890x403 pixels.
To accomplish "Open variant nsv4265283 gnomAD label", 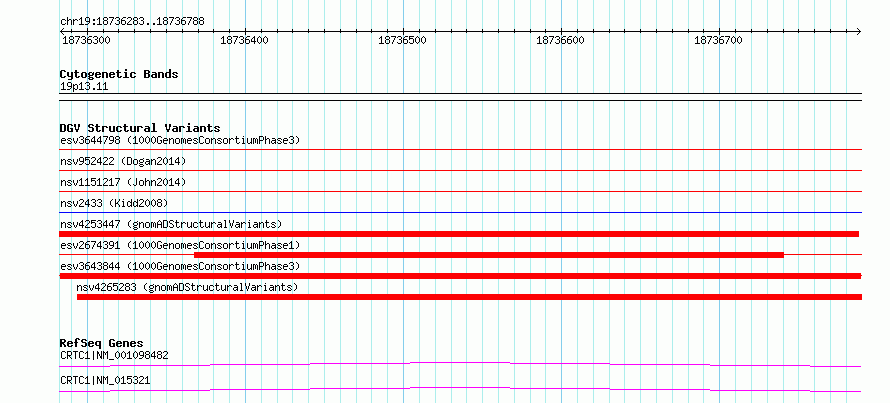I will 187,287.
